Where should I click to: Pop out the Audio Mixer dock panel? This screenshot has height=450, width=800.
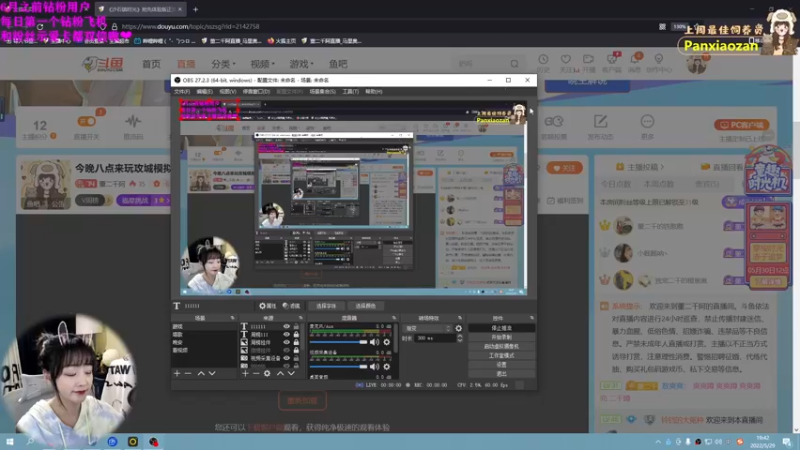[x=394, y=318]
